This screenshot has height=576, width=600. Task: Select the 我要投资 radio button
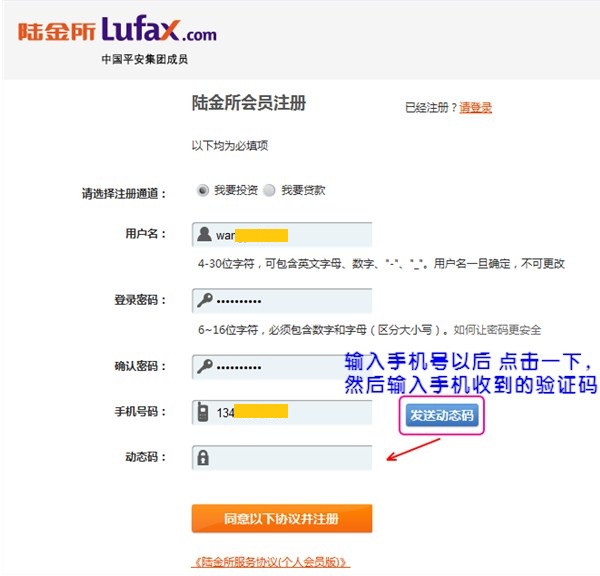coord(202,190)
